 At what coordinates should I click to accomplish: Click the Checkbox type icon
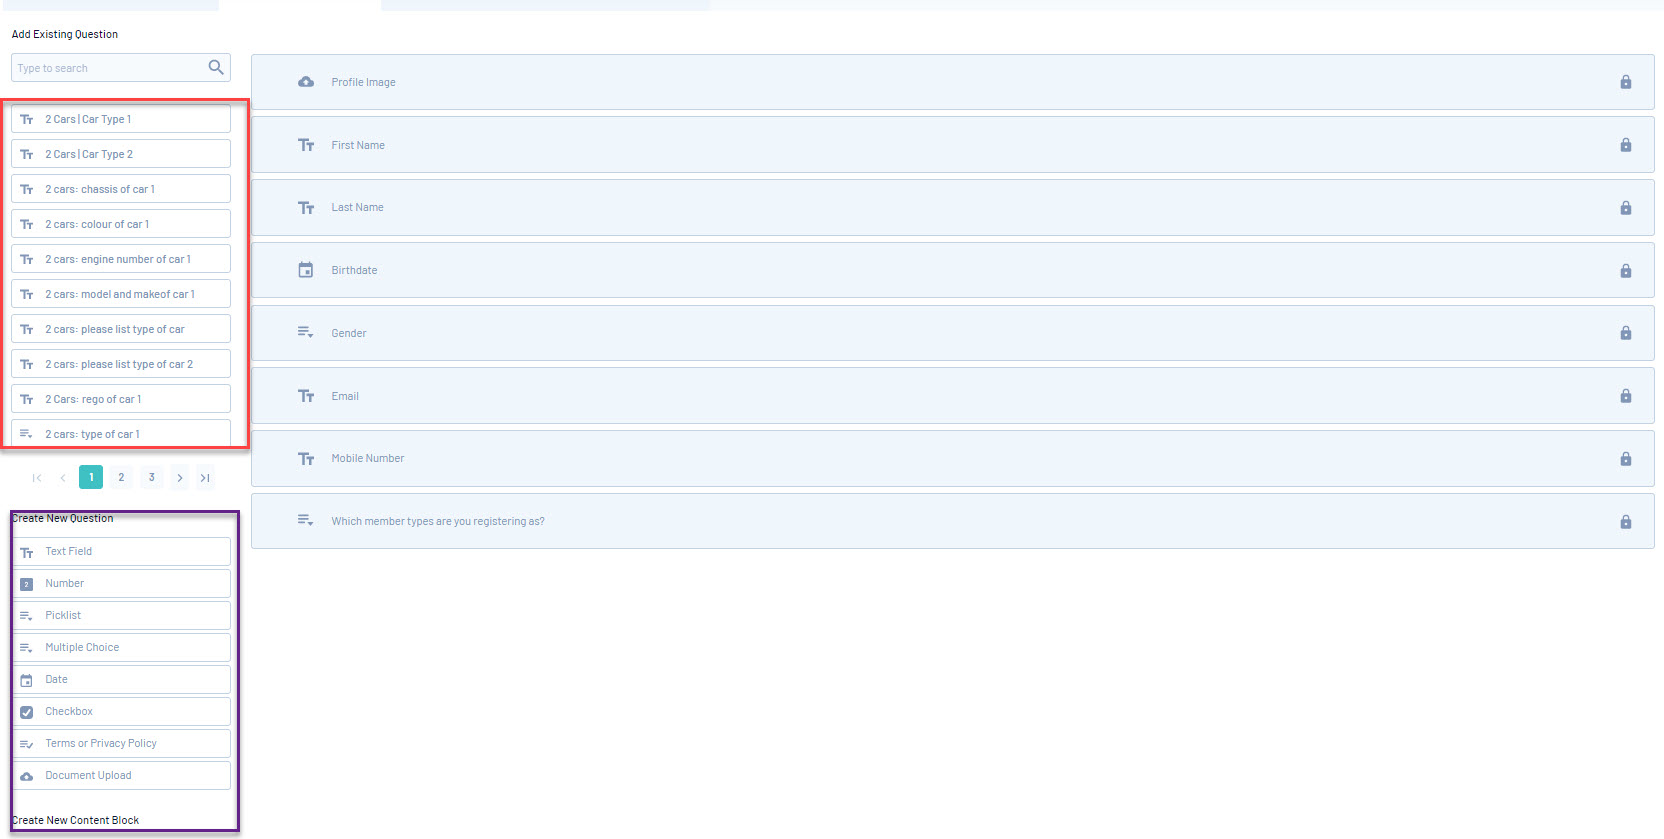tap(27, 712)
